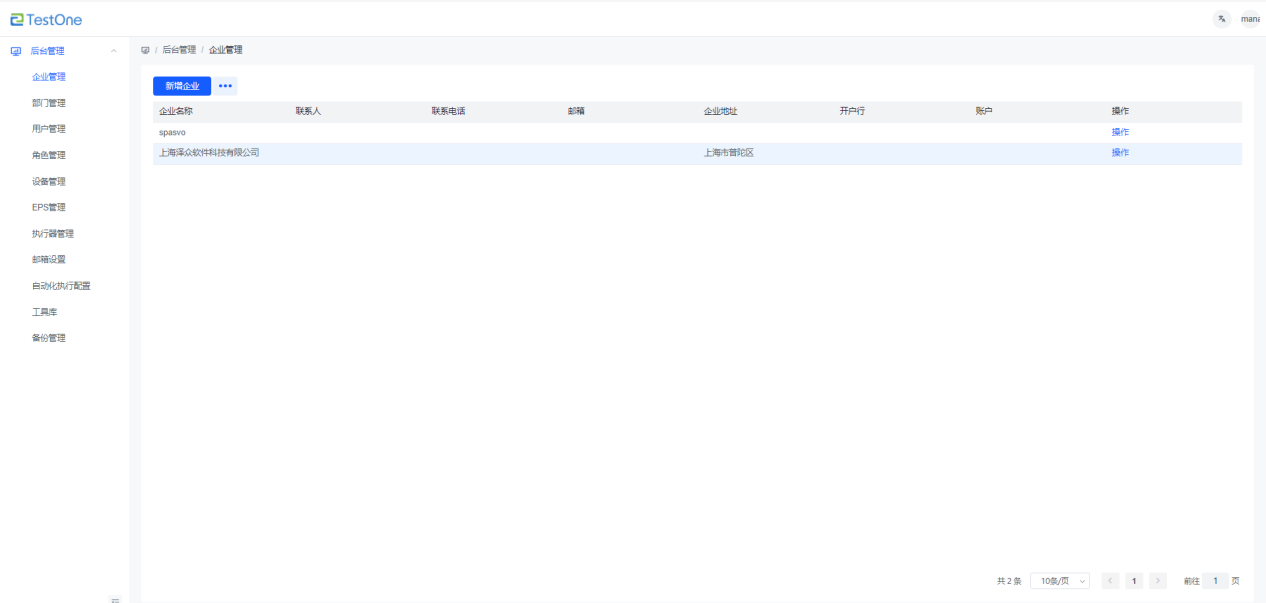Collapse the sidebar using the bottom icon
The width and height of the screenshot is (1266, 603).
[x=115, y=599]
